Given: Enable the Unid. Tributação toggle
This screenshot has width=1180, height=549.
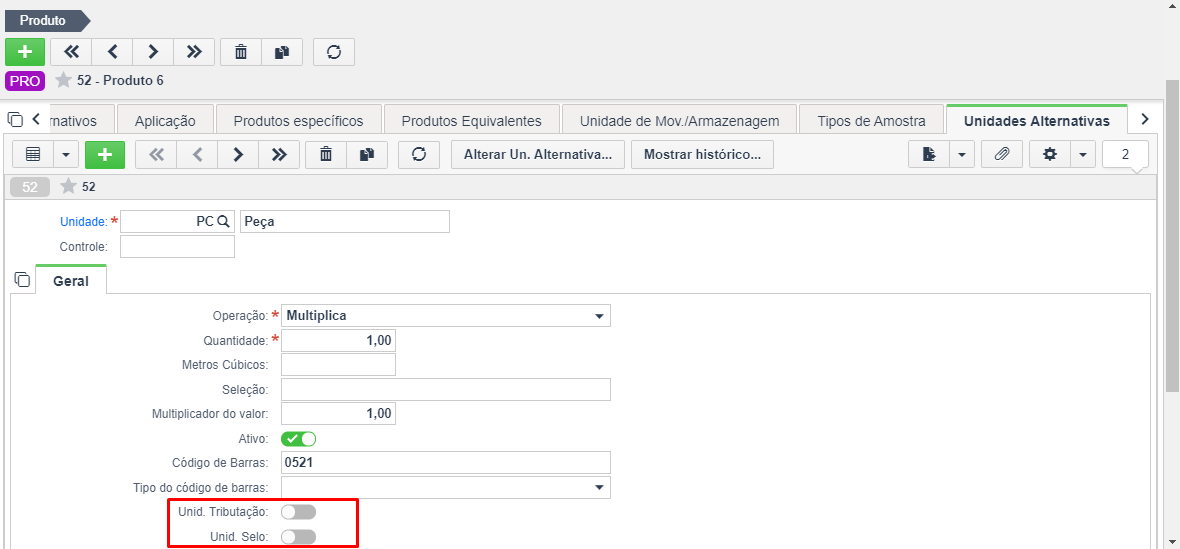Looking at the screenshot, I should tap(298, 512).
